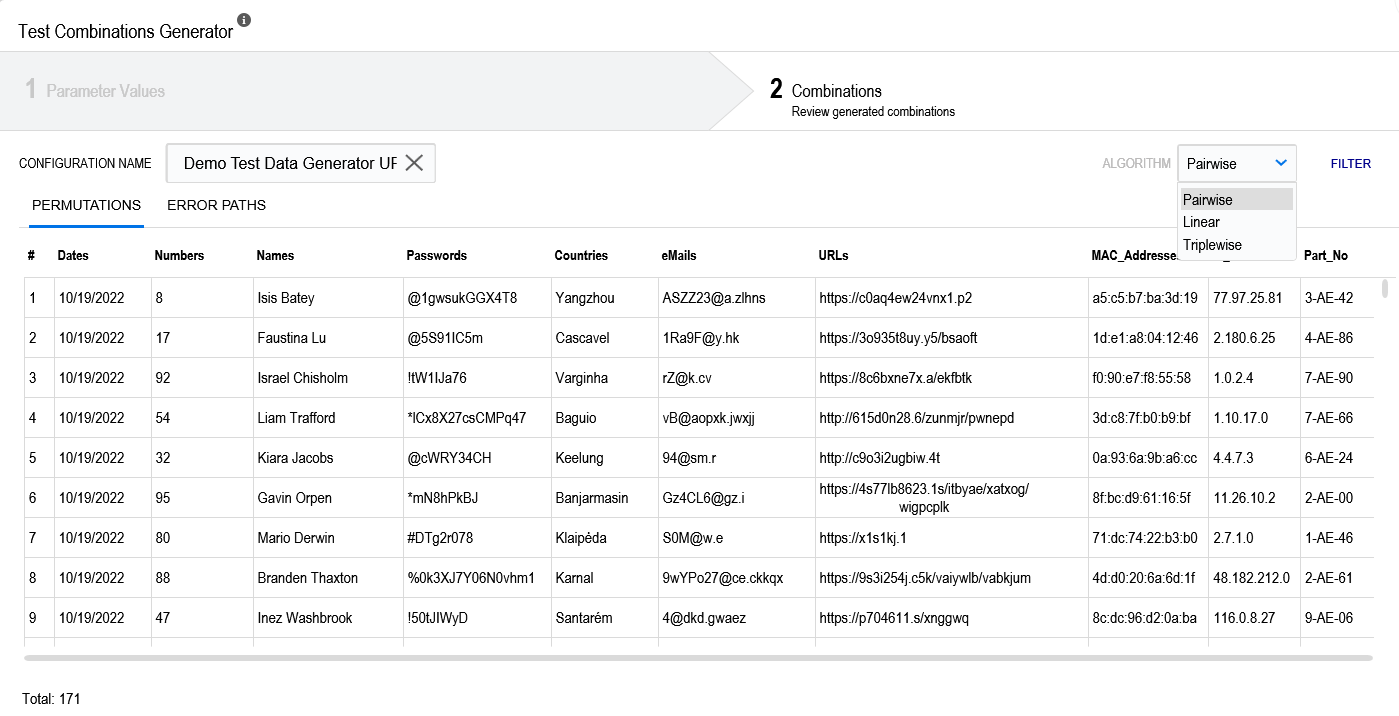Click the horizontal scrollbar under the table
This screenshot has width=1399, height=716.
point(697,658)
